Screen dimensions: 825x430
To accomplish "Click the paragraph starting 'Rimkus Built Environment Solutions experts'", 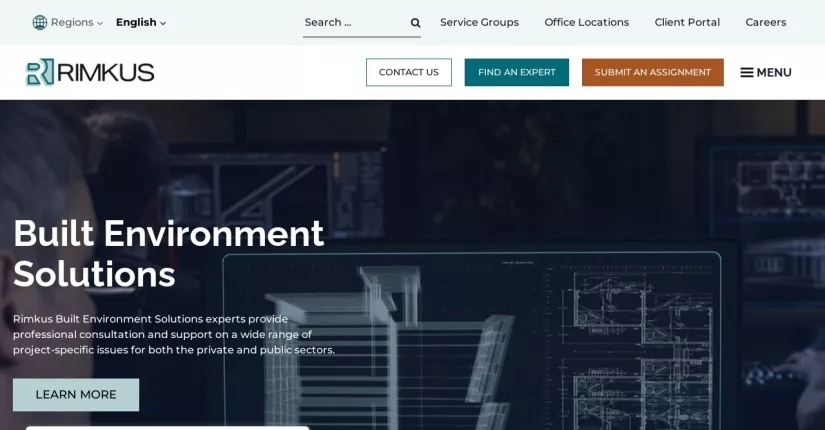I will click(174, 334).
